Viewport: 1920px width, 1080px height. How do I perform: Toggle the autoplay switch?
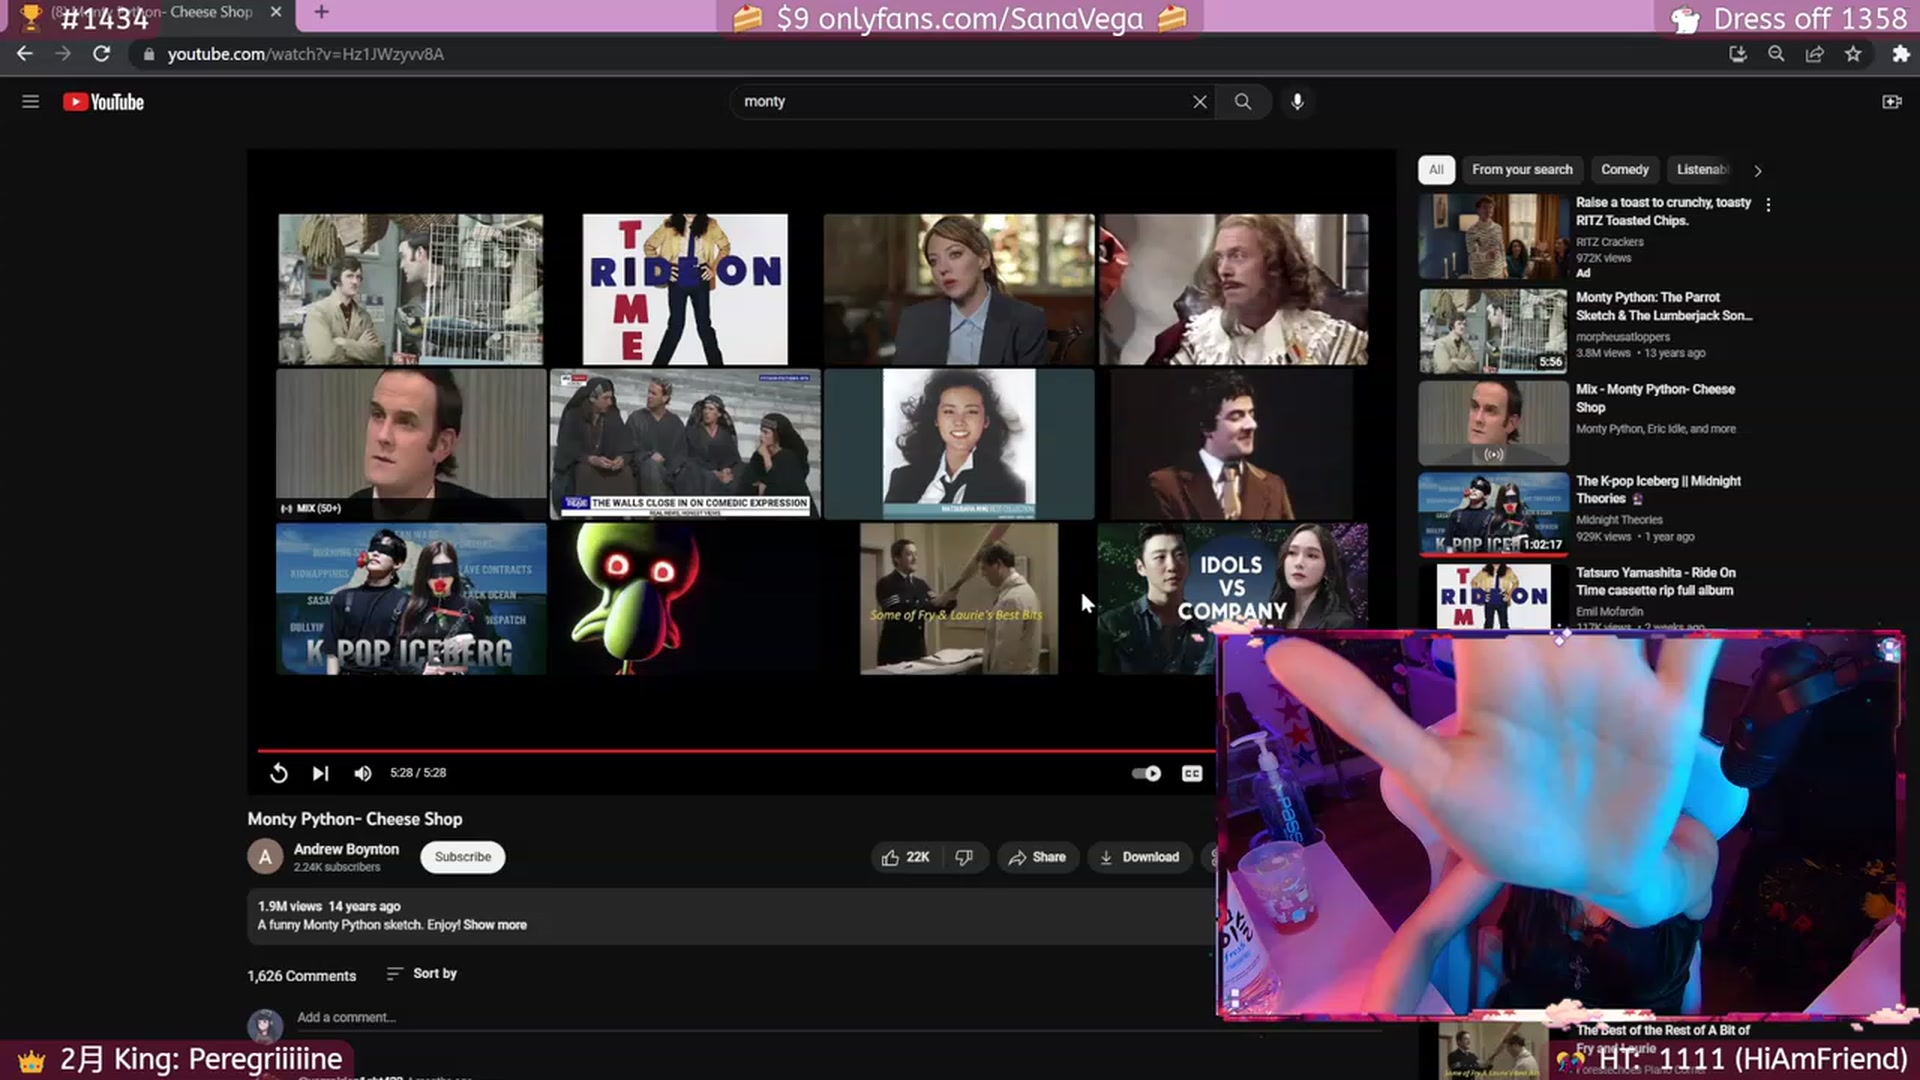tap(1146, 773)
